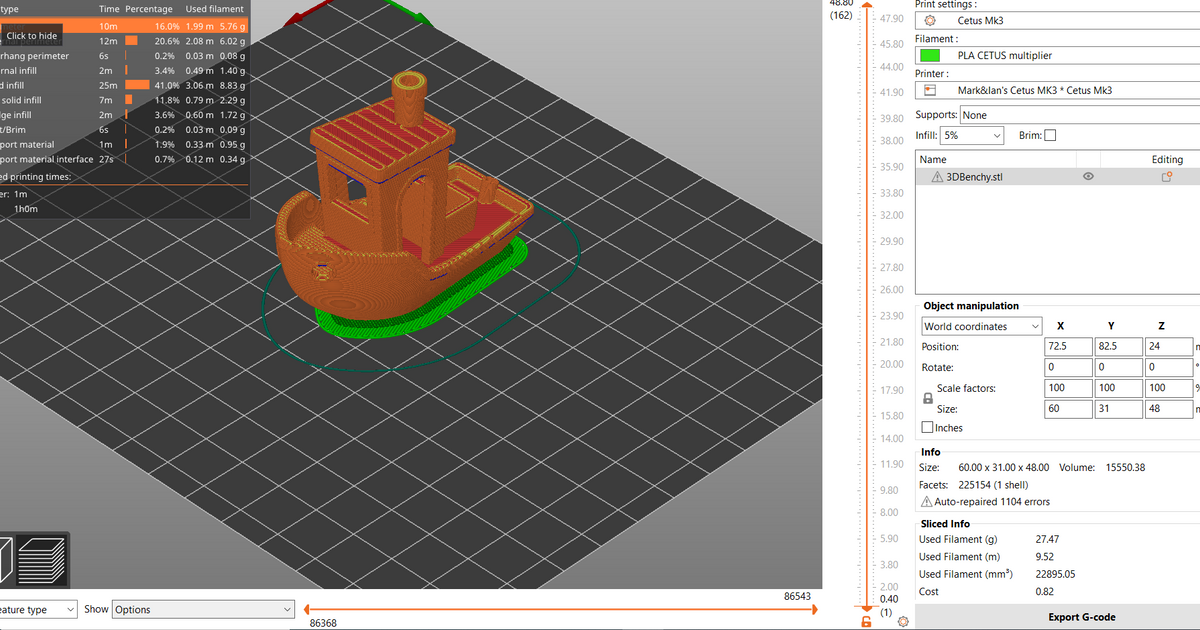The image size is (1200, 630).
Task: Click the Show Options combo box
Action: pos(203,609)
